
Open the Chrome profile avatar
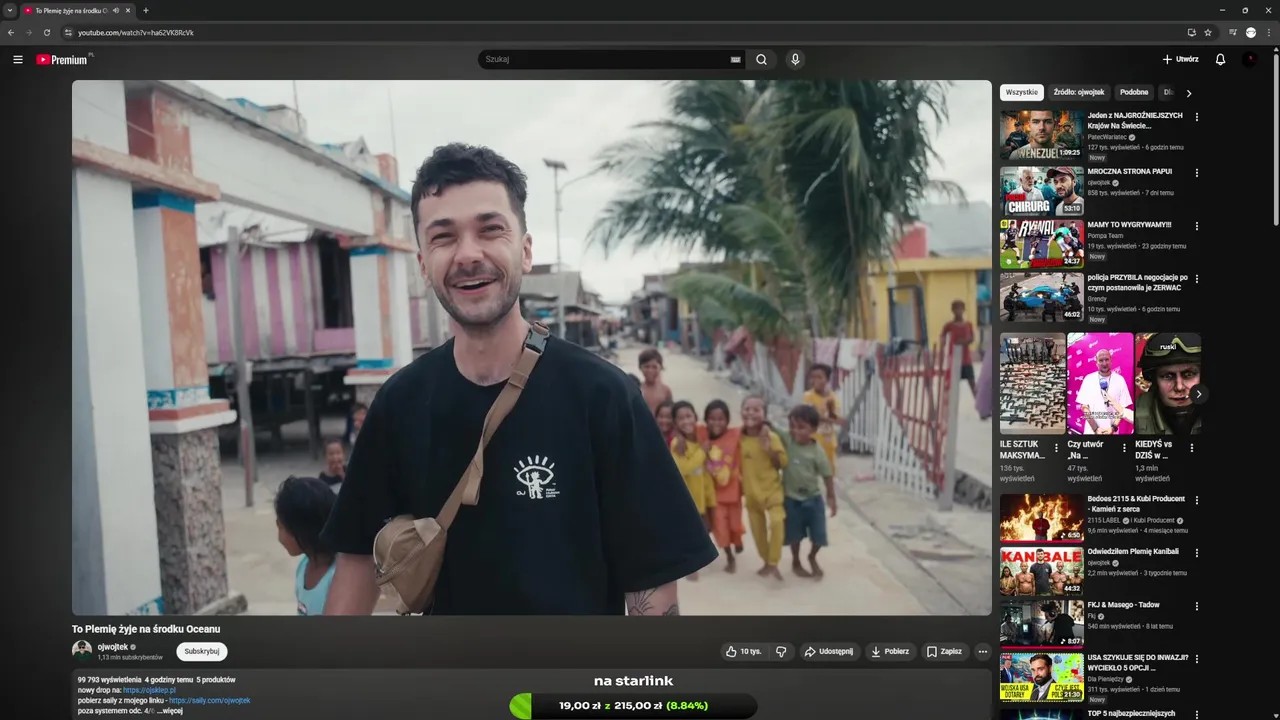point(1251,32)
